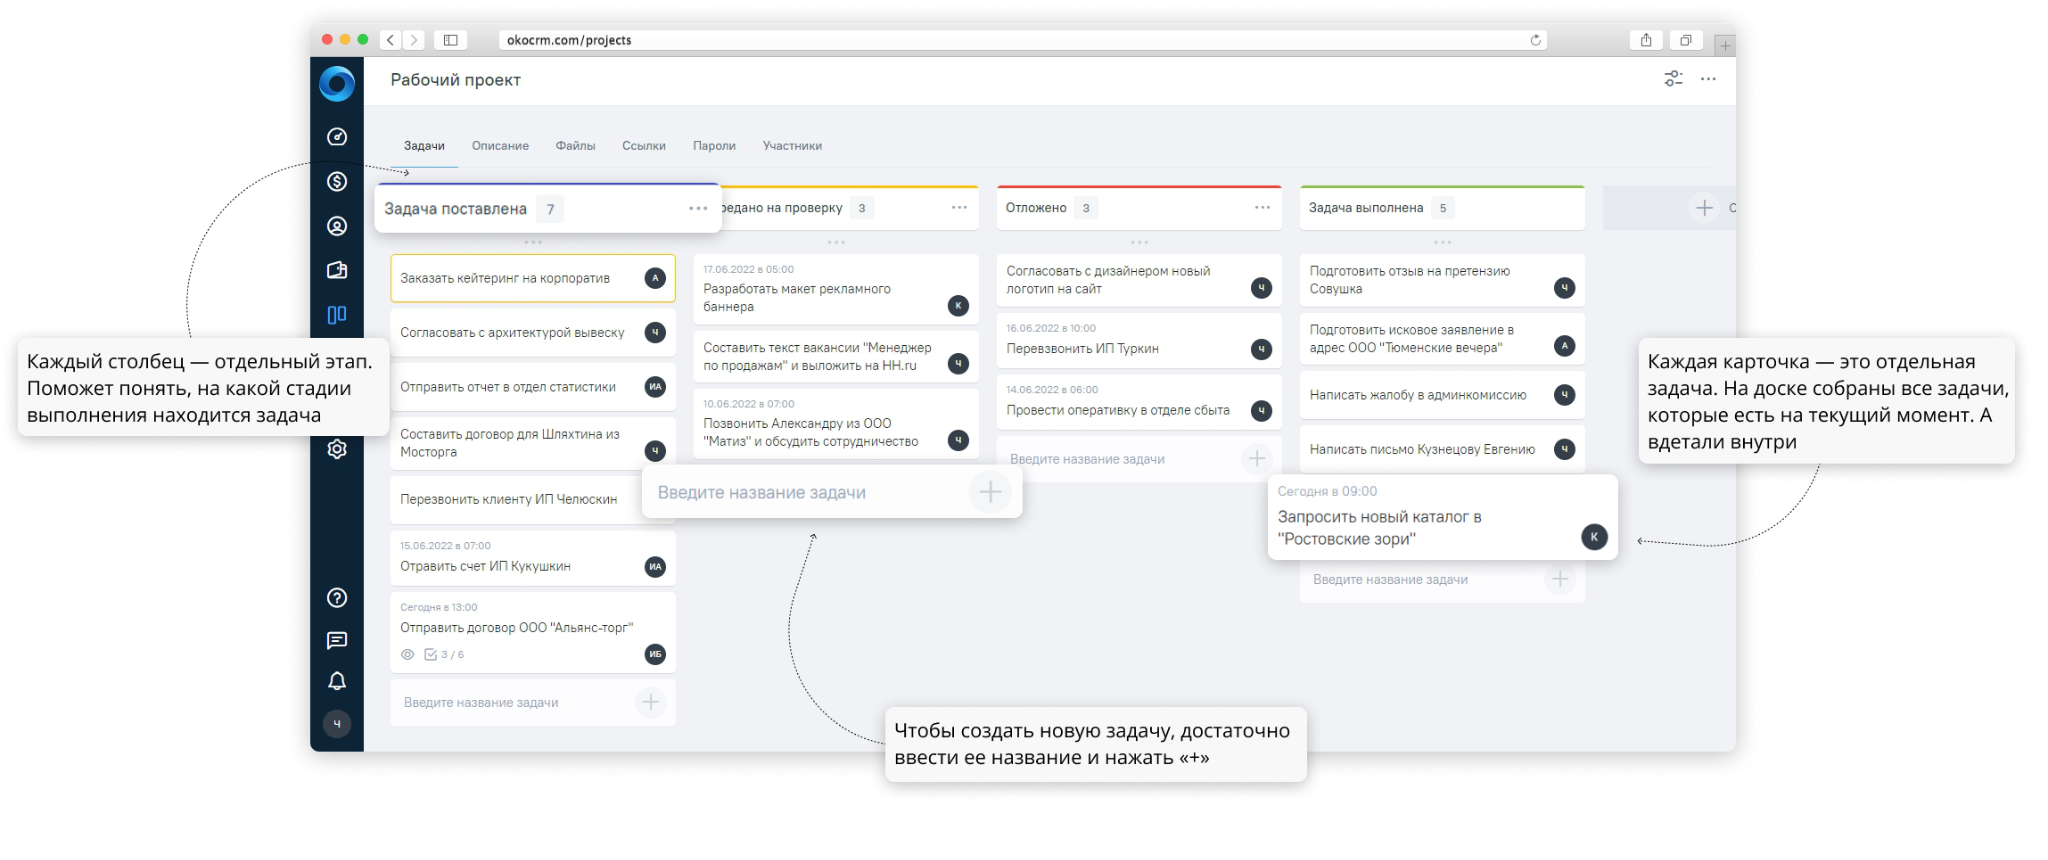2048x860 pixels.
Task: Open card Перезвонить ИП Туркин
Action: [1139, 340]
